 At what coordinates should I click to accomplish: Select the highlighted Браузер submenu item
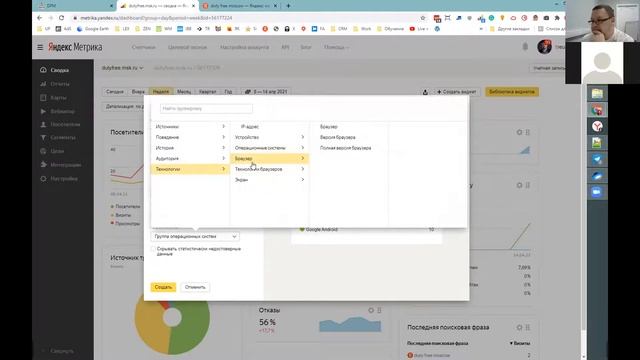click(269, 158)
